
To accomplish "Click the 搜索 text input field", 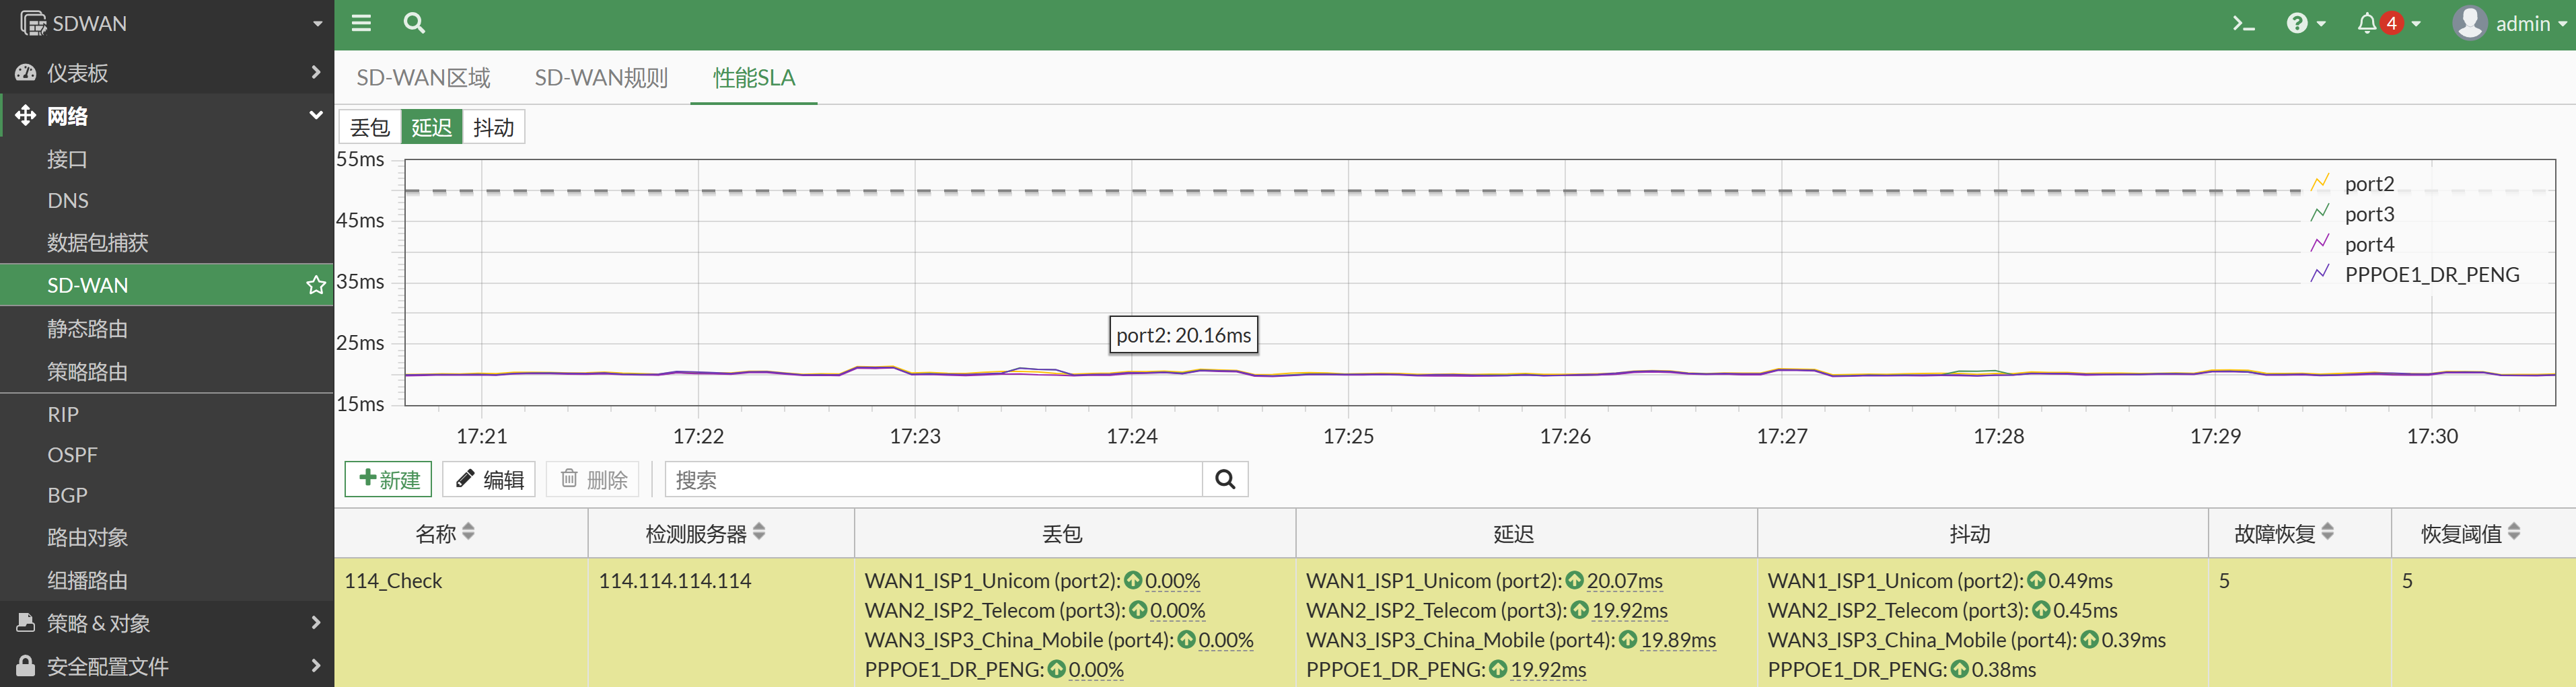I will coord(932,479).
